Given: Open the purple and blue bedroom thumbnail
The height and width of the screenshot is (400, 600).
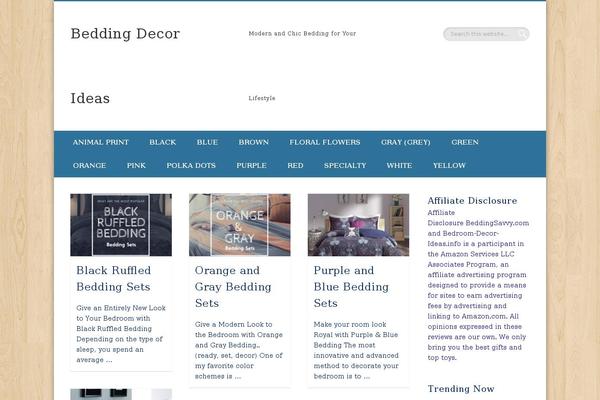Looking at the screenshot, I should click(x=359, y=225).
